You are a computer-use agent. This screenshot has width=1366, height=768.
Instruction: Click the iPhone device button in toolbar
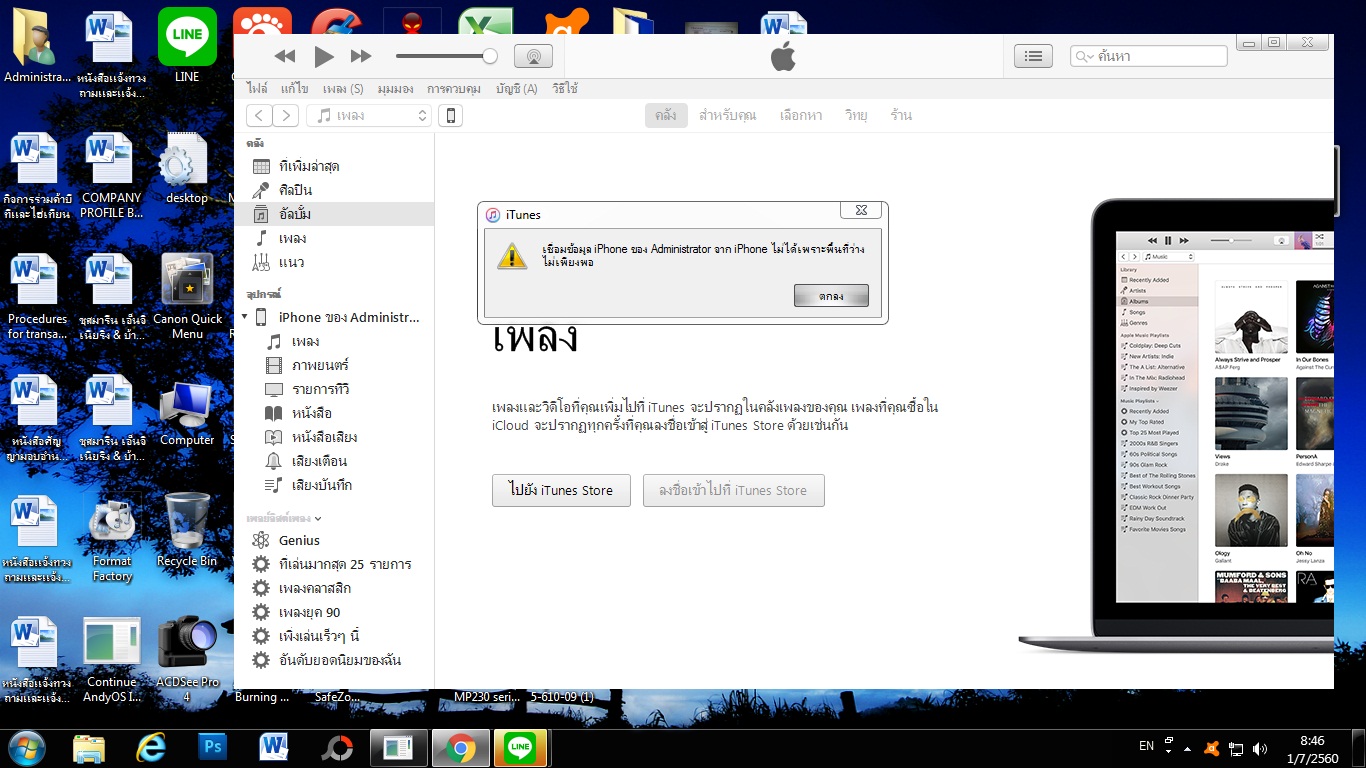pos(451,116)
